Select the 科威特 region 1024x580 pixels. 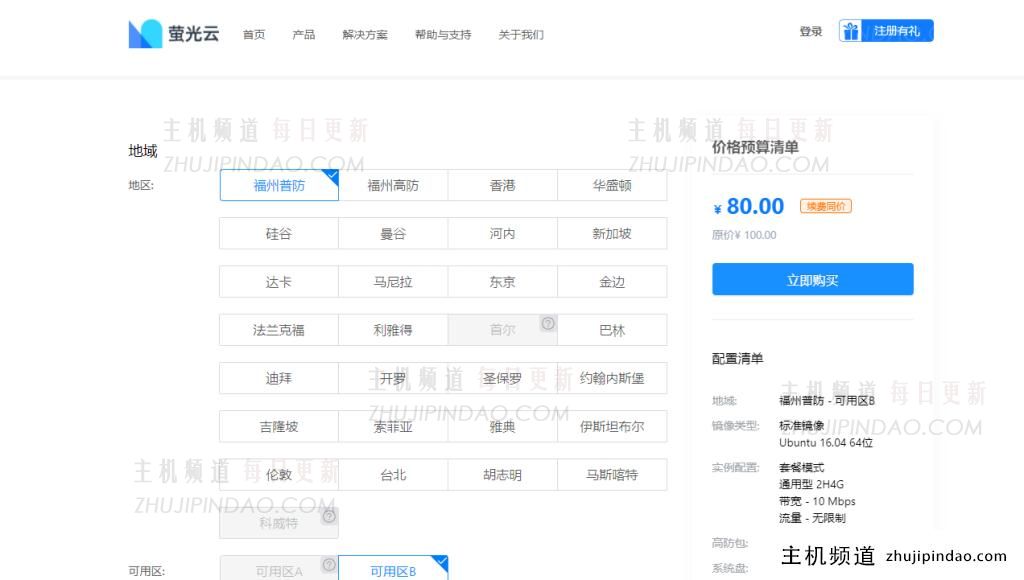click(279, 523)
